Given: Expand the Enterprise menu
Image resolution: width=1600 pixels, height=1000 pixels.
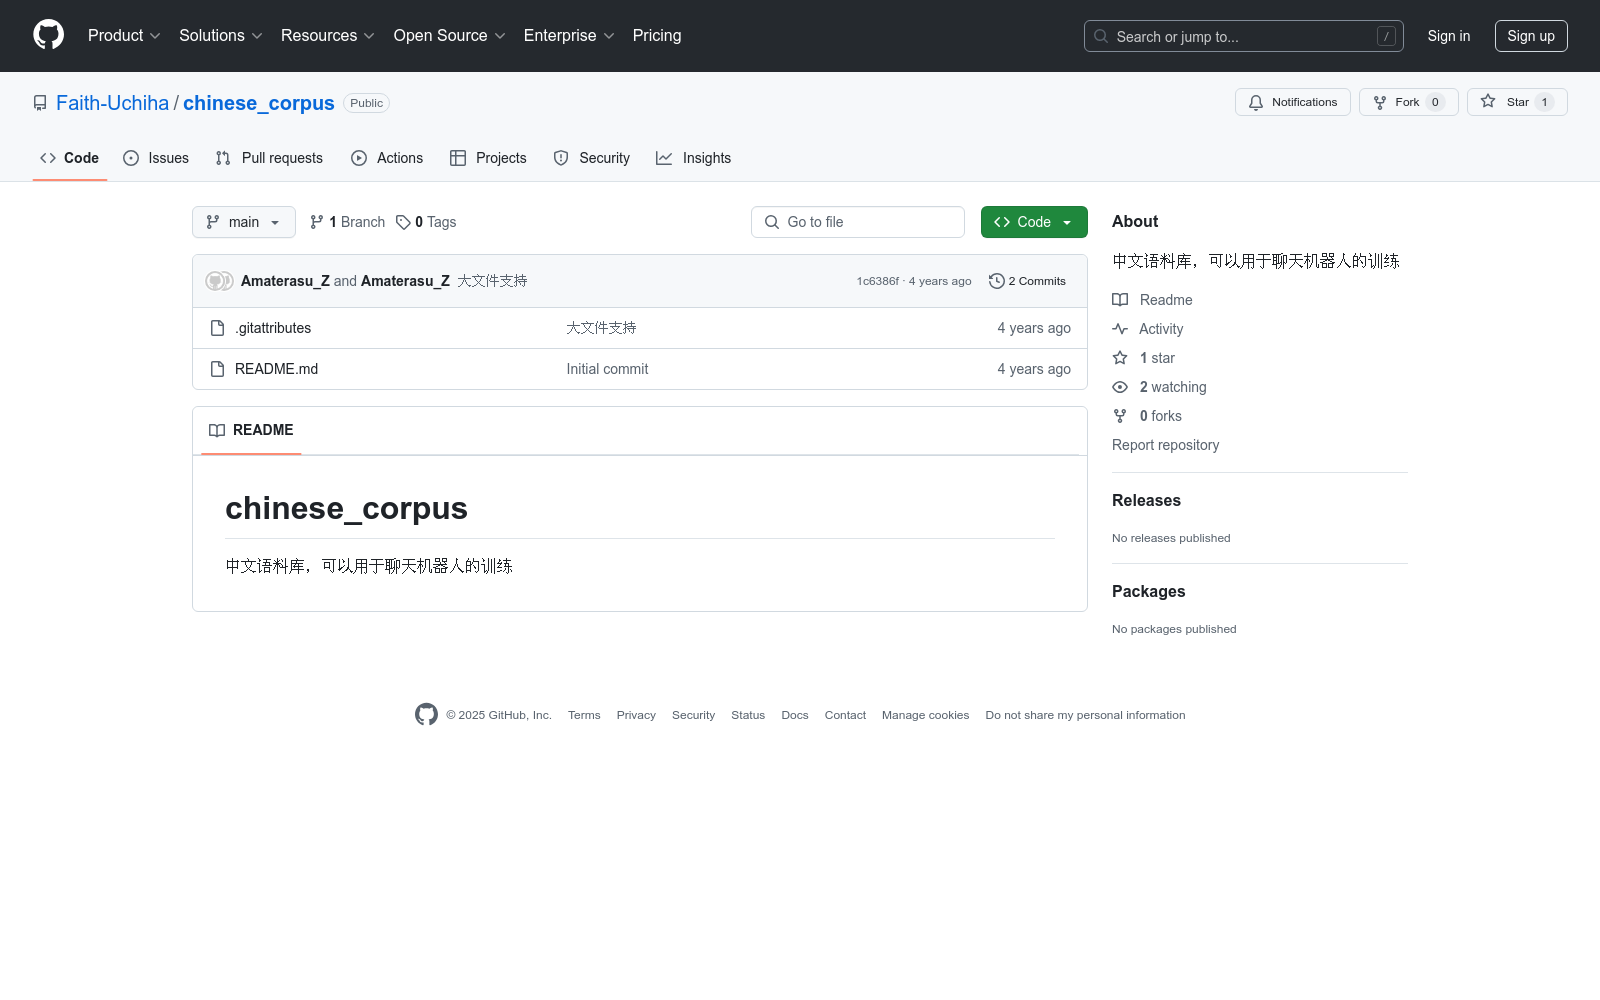Looking at the screenshot, I should coord(569,35).
